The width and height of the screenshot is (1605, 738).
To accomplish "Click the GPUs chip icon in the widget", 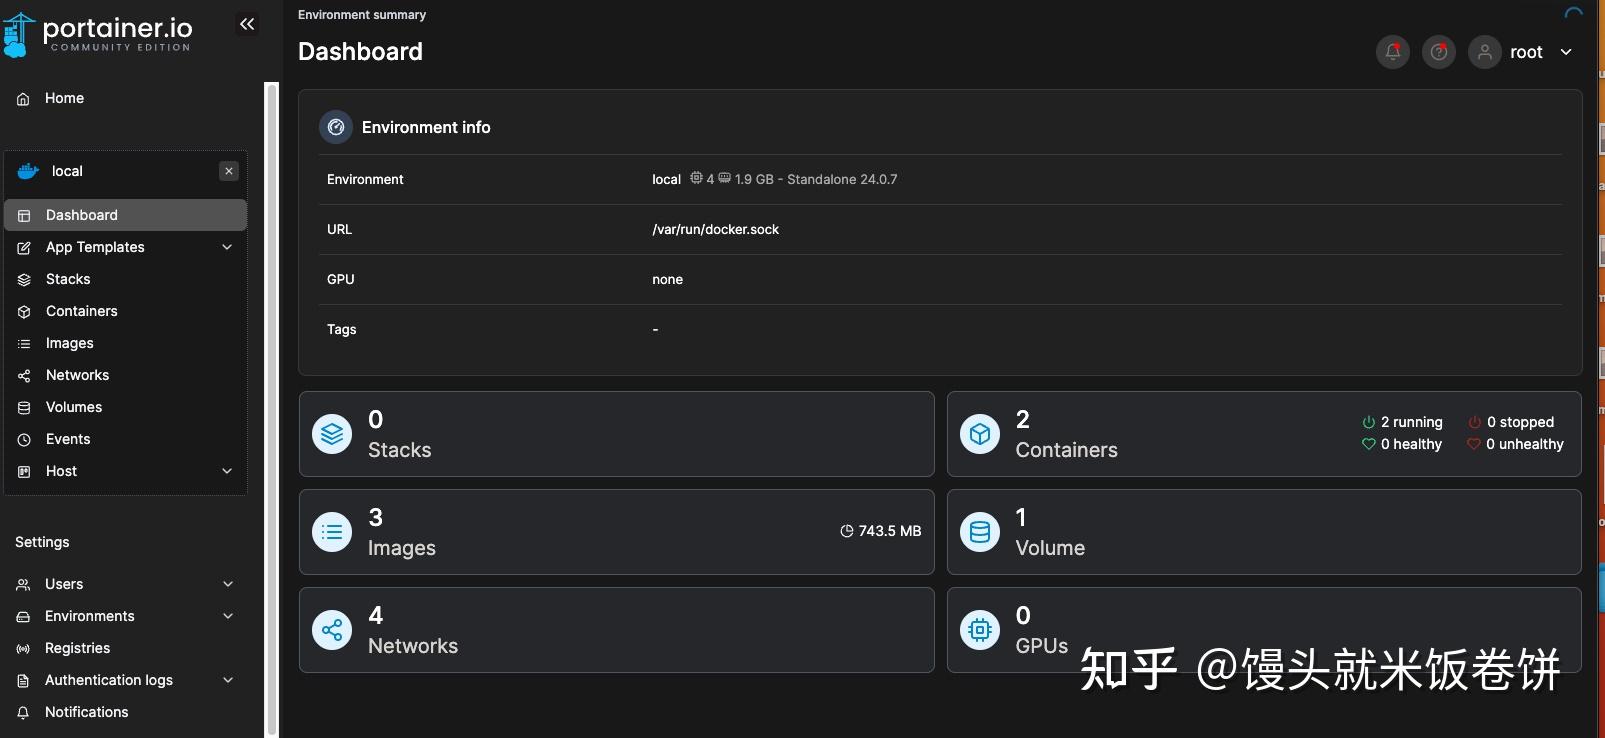I will tap(979, 630).
